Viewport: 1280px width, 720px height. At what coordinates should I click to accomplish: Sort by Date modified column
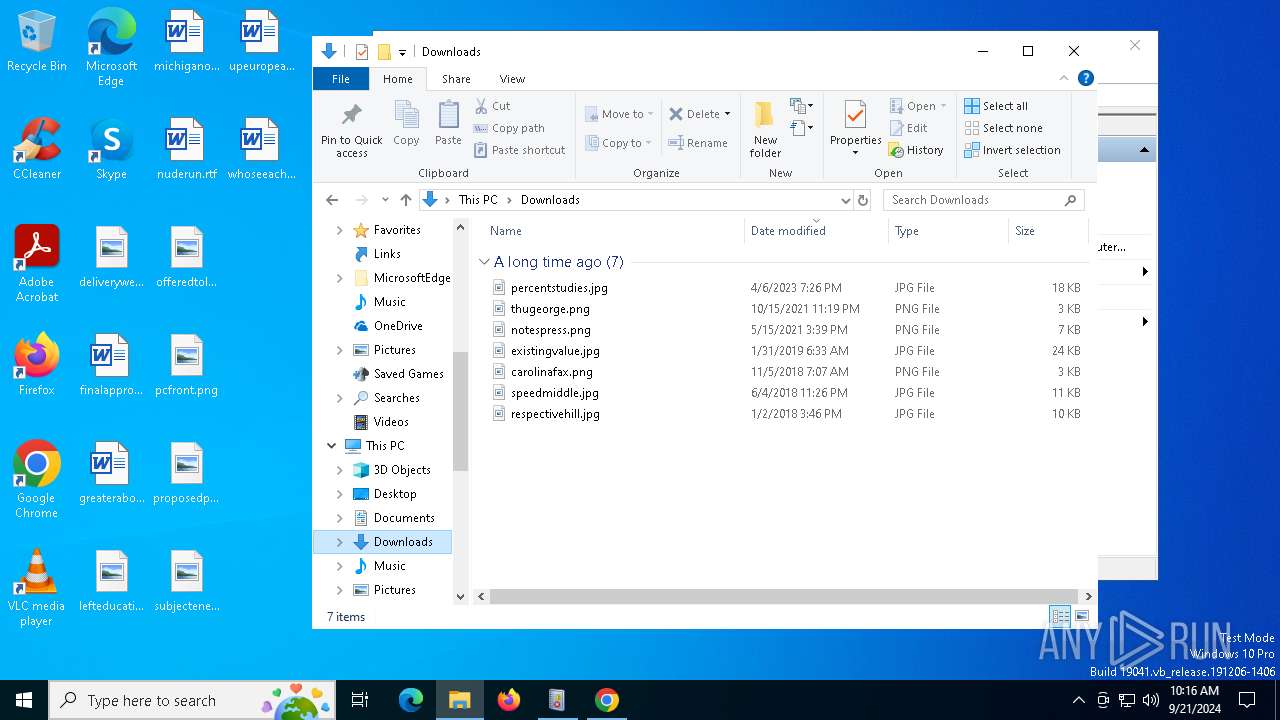click(817, 231)
